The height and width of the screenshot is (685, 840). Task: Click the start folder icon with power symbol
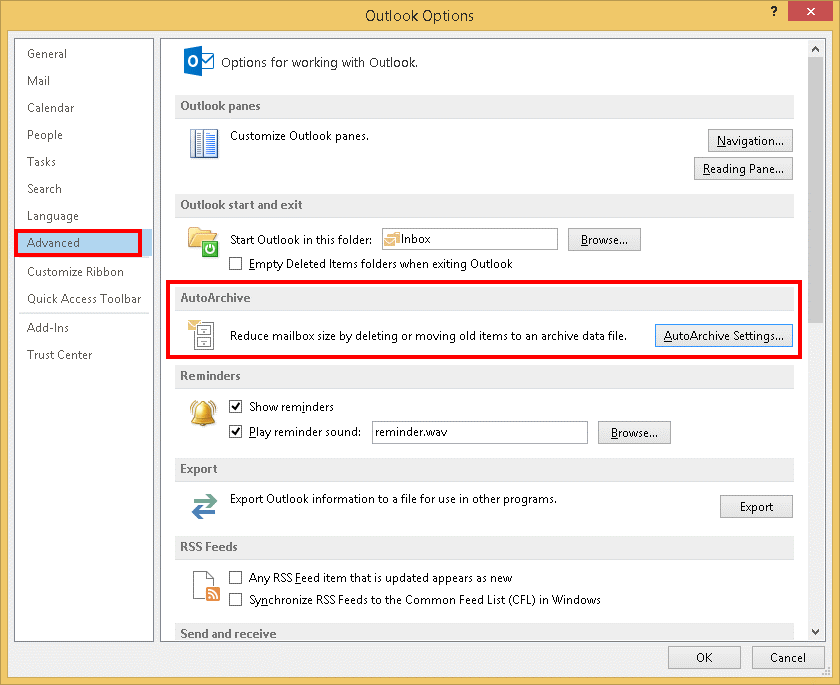pyautogui.click(x=203, y=242)
